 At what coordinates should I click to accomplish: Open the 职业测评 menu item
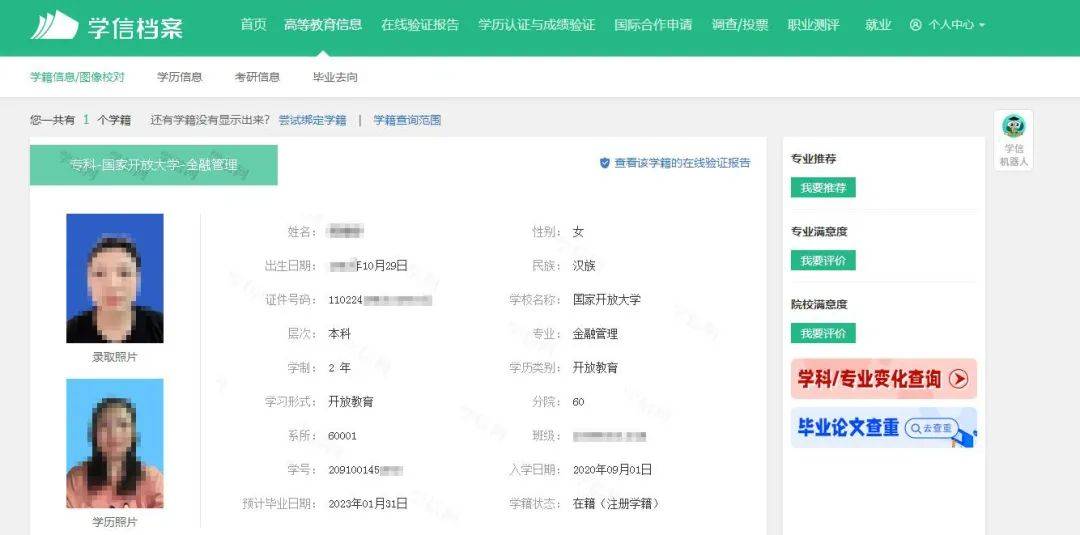pos(813,25)
